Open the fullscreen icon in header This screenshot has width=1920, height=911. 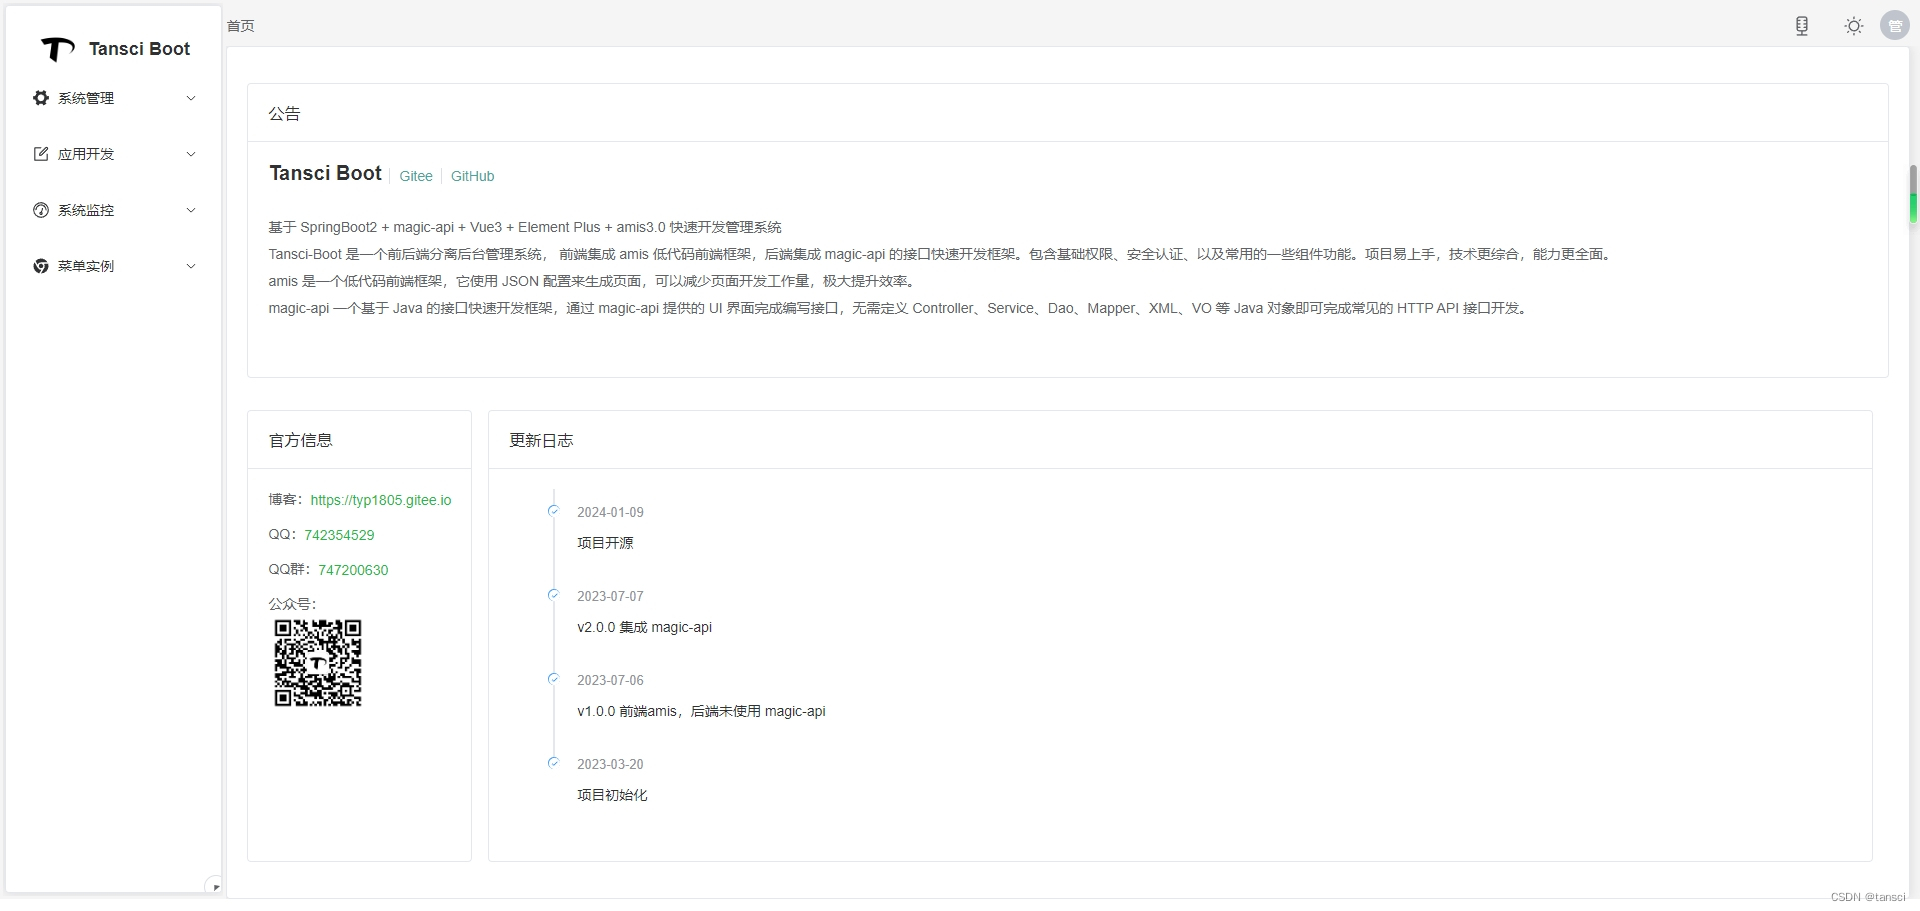(x=1802, y=25)
